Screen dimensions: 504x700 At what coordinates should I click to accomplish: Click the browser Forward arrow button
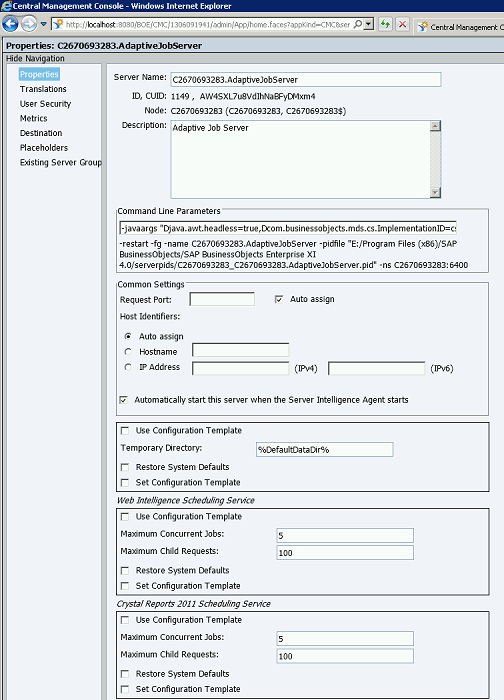pos(29,24)
